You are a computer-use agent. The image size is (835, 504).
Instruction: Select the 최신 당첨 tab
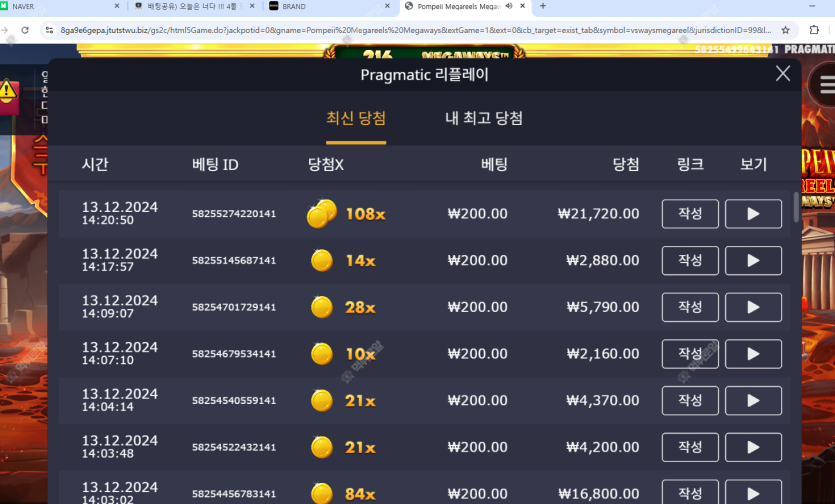pyautogui.click(x=356, y=118)
